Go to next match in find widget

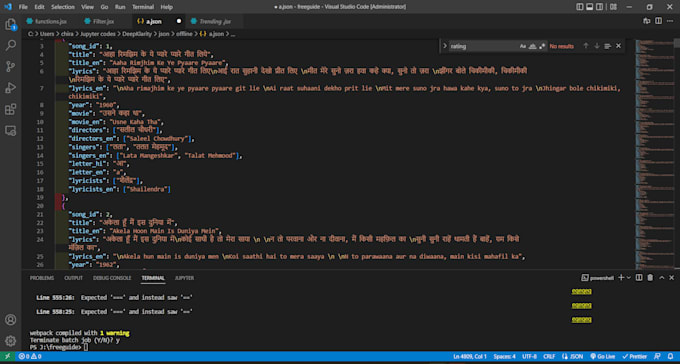[x=597, y=46]
